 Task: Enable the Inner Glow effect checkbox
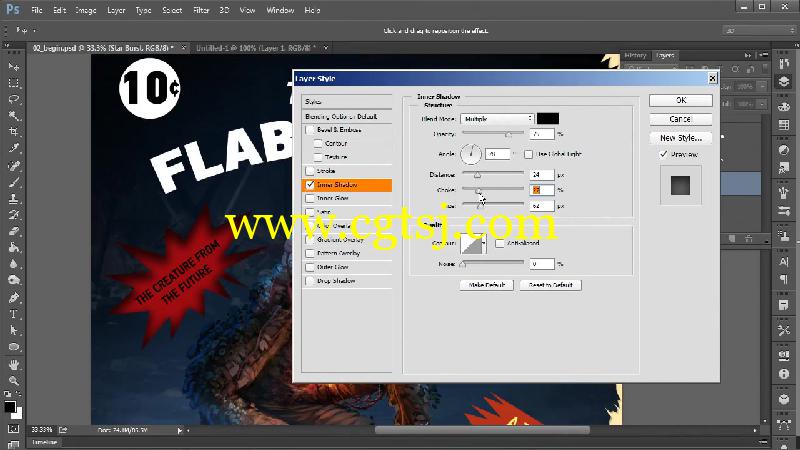pyautogui.click(x=310, y=198)
